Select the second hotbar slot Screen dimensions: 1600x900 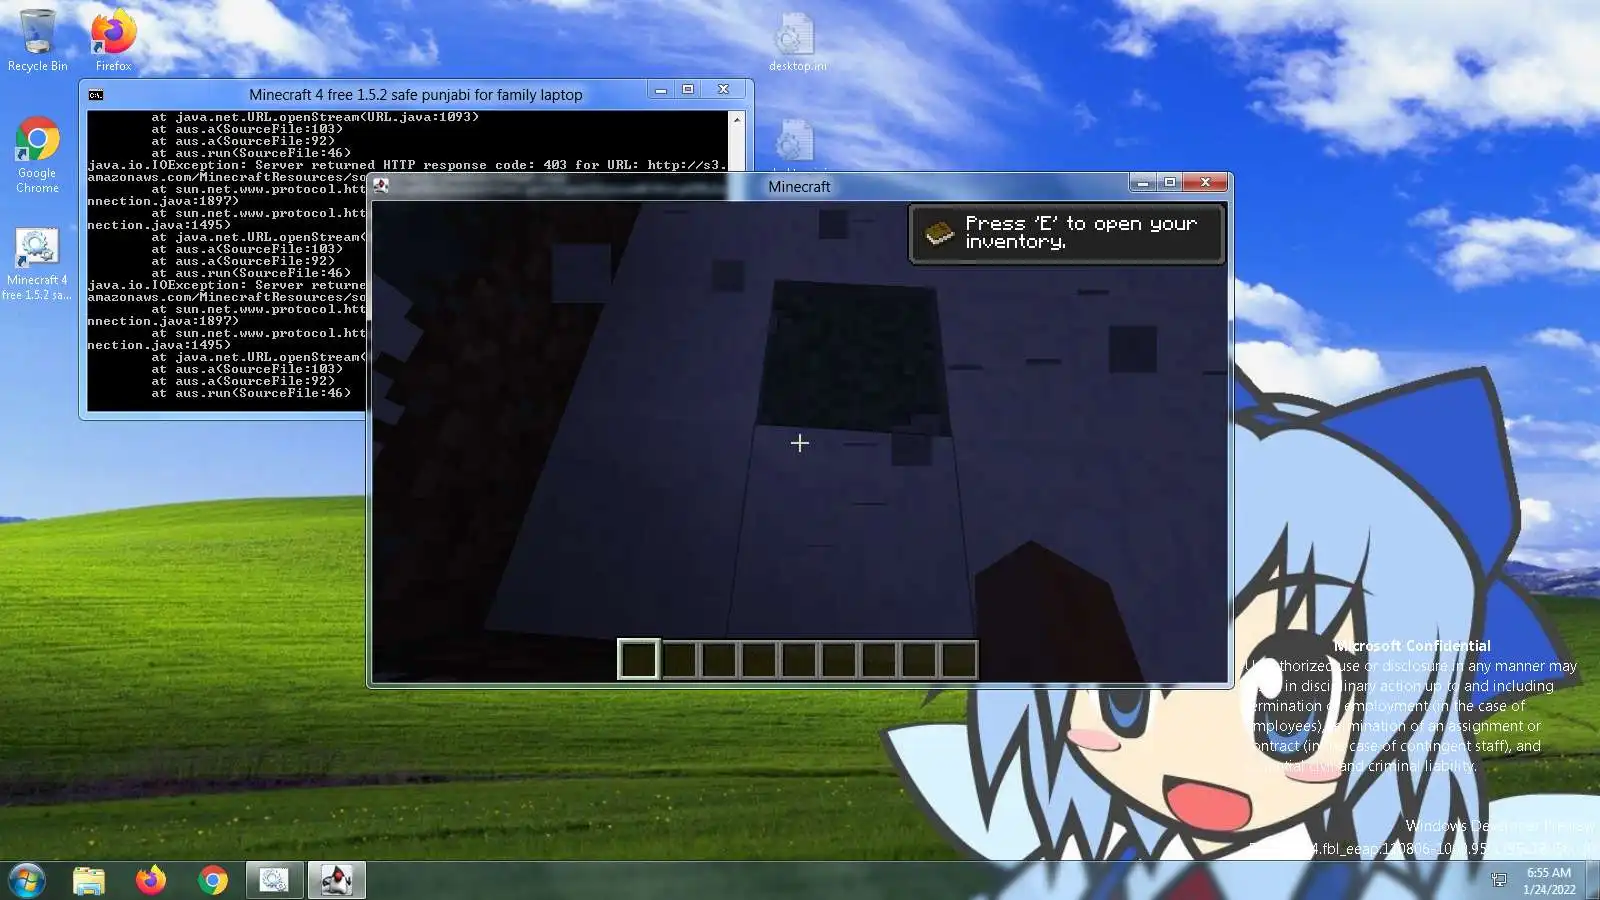click(x=679, y=659)
